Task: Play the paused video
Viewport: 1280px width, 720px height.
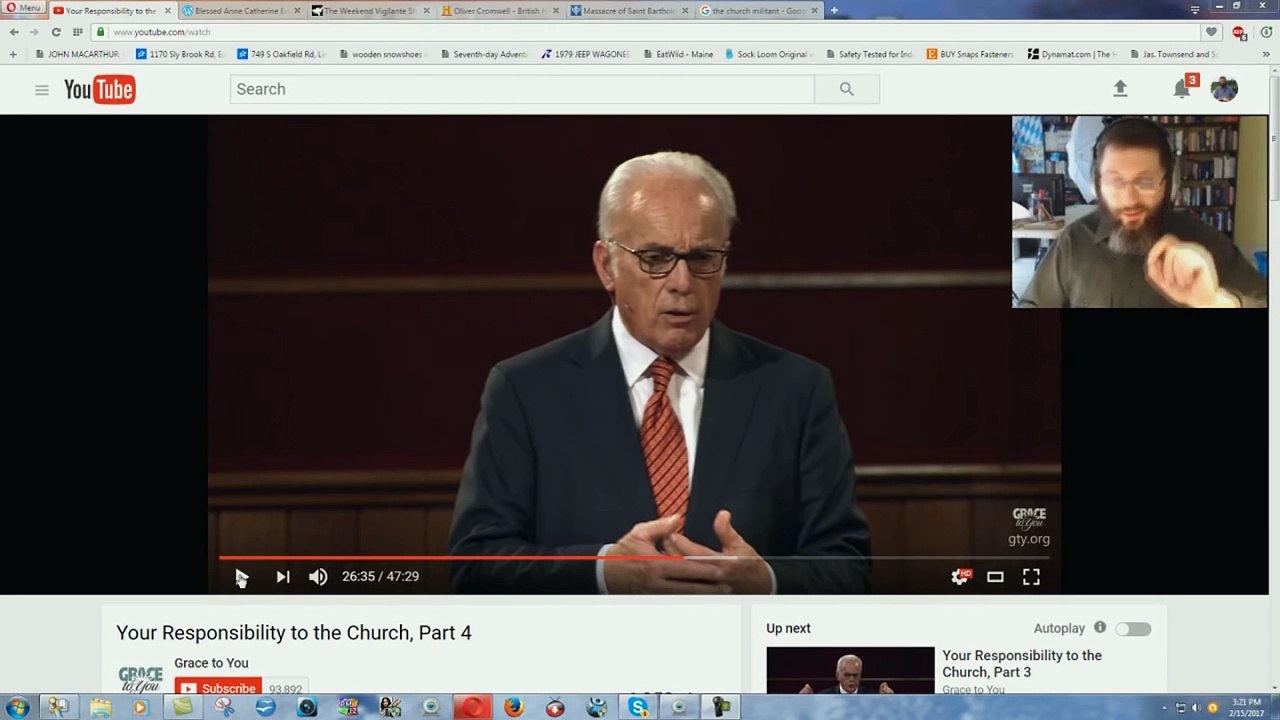Action: point(241,577)
